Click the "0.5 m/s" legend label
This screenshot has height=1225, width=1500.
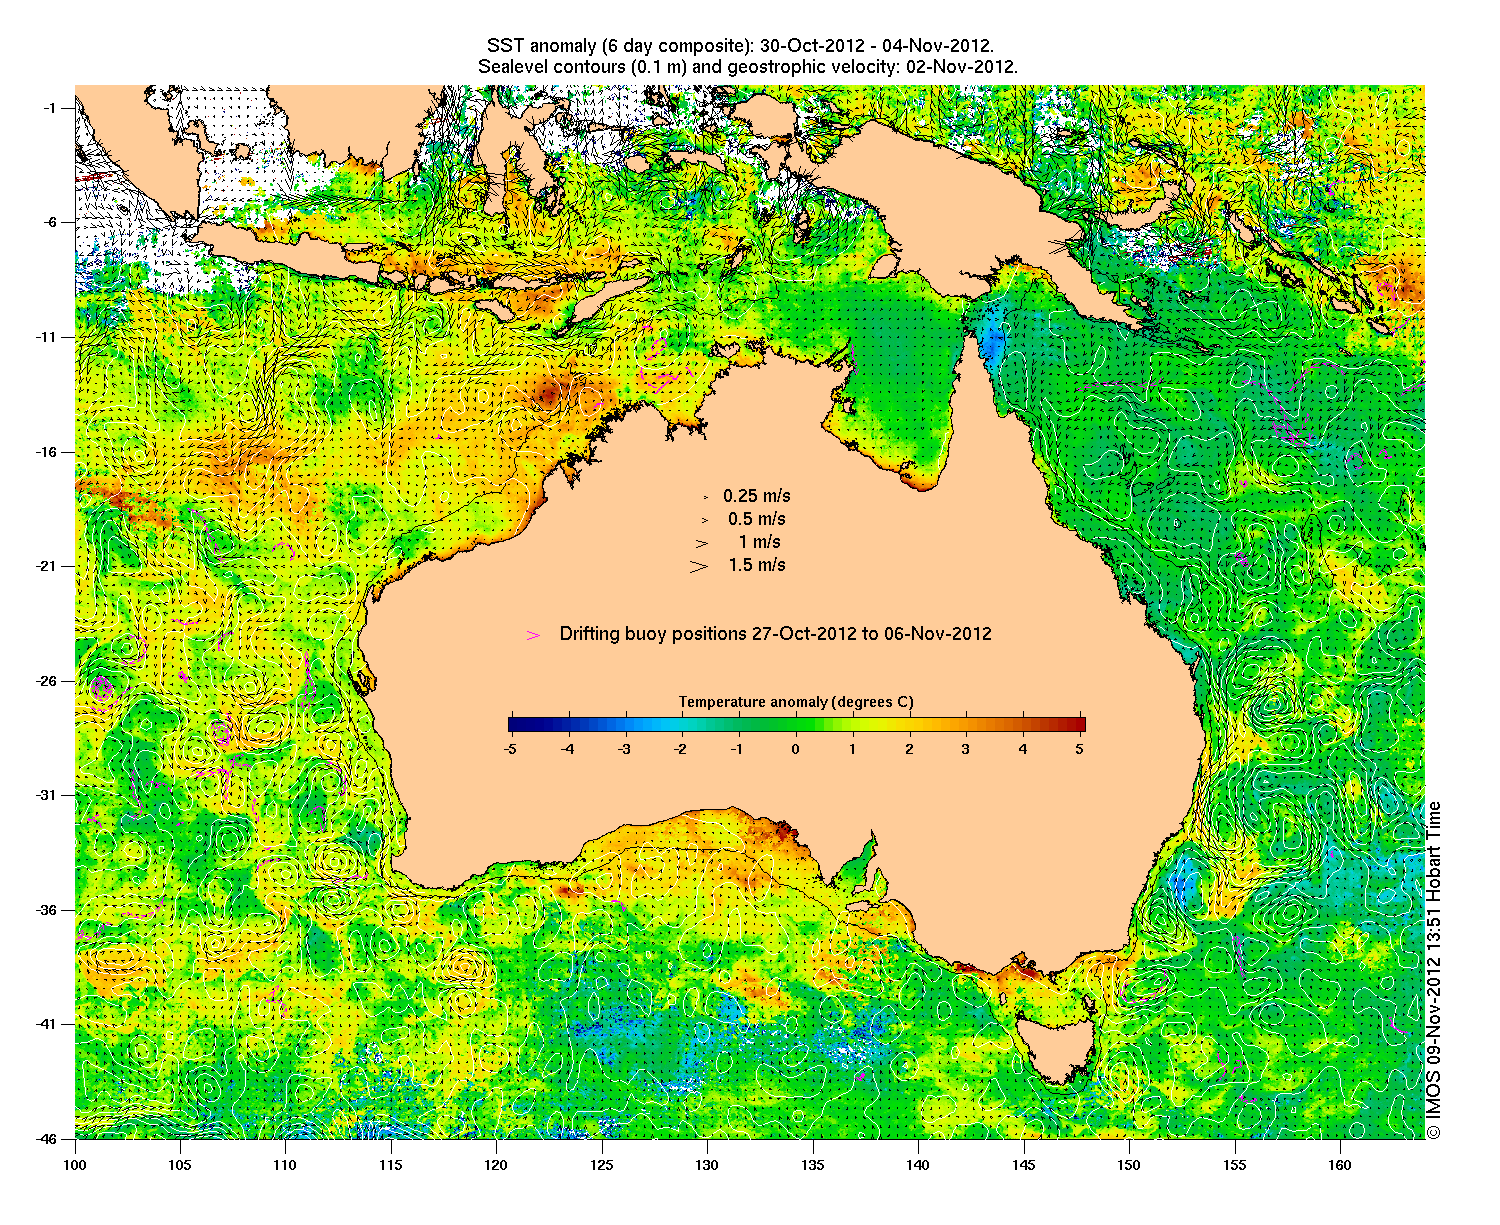tap(757, 519)
